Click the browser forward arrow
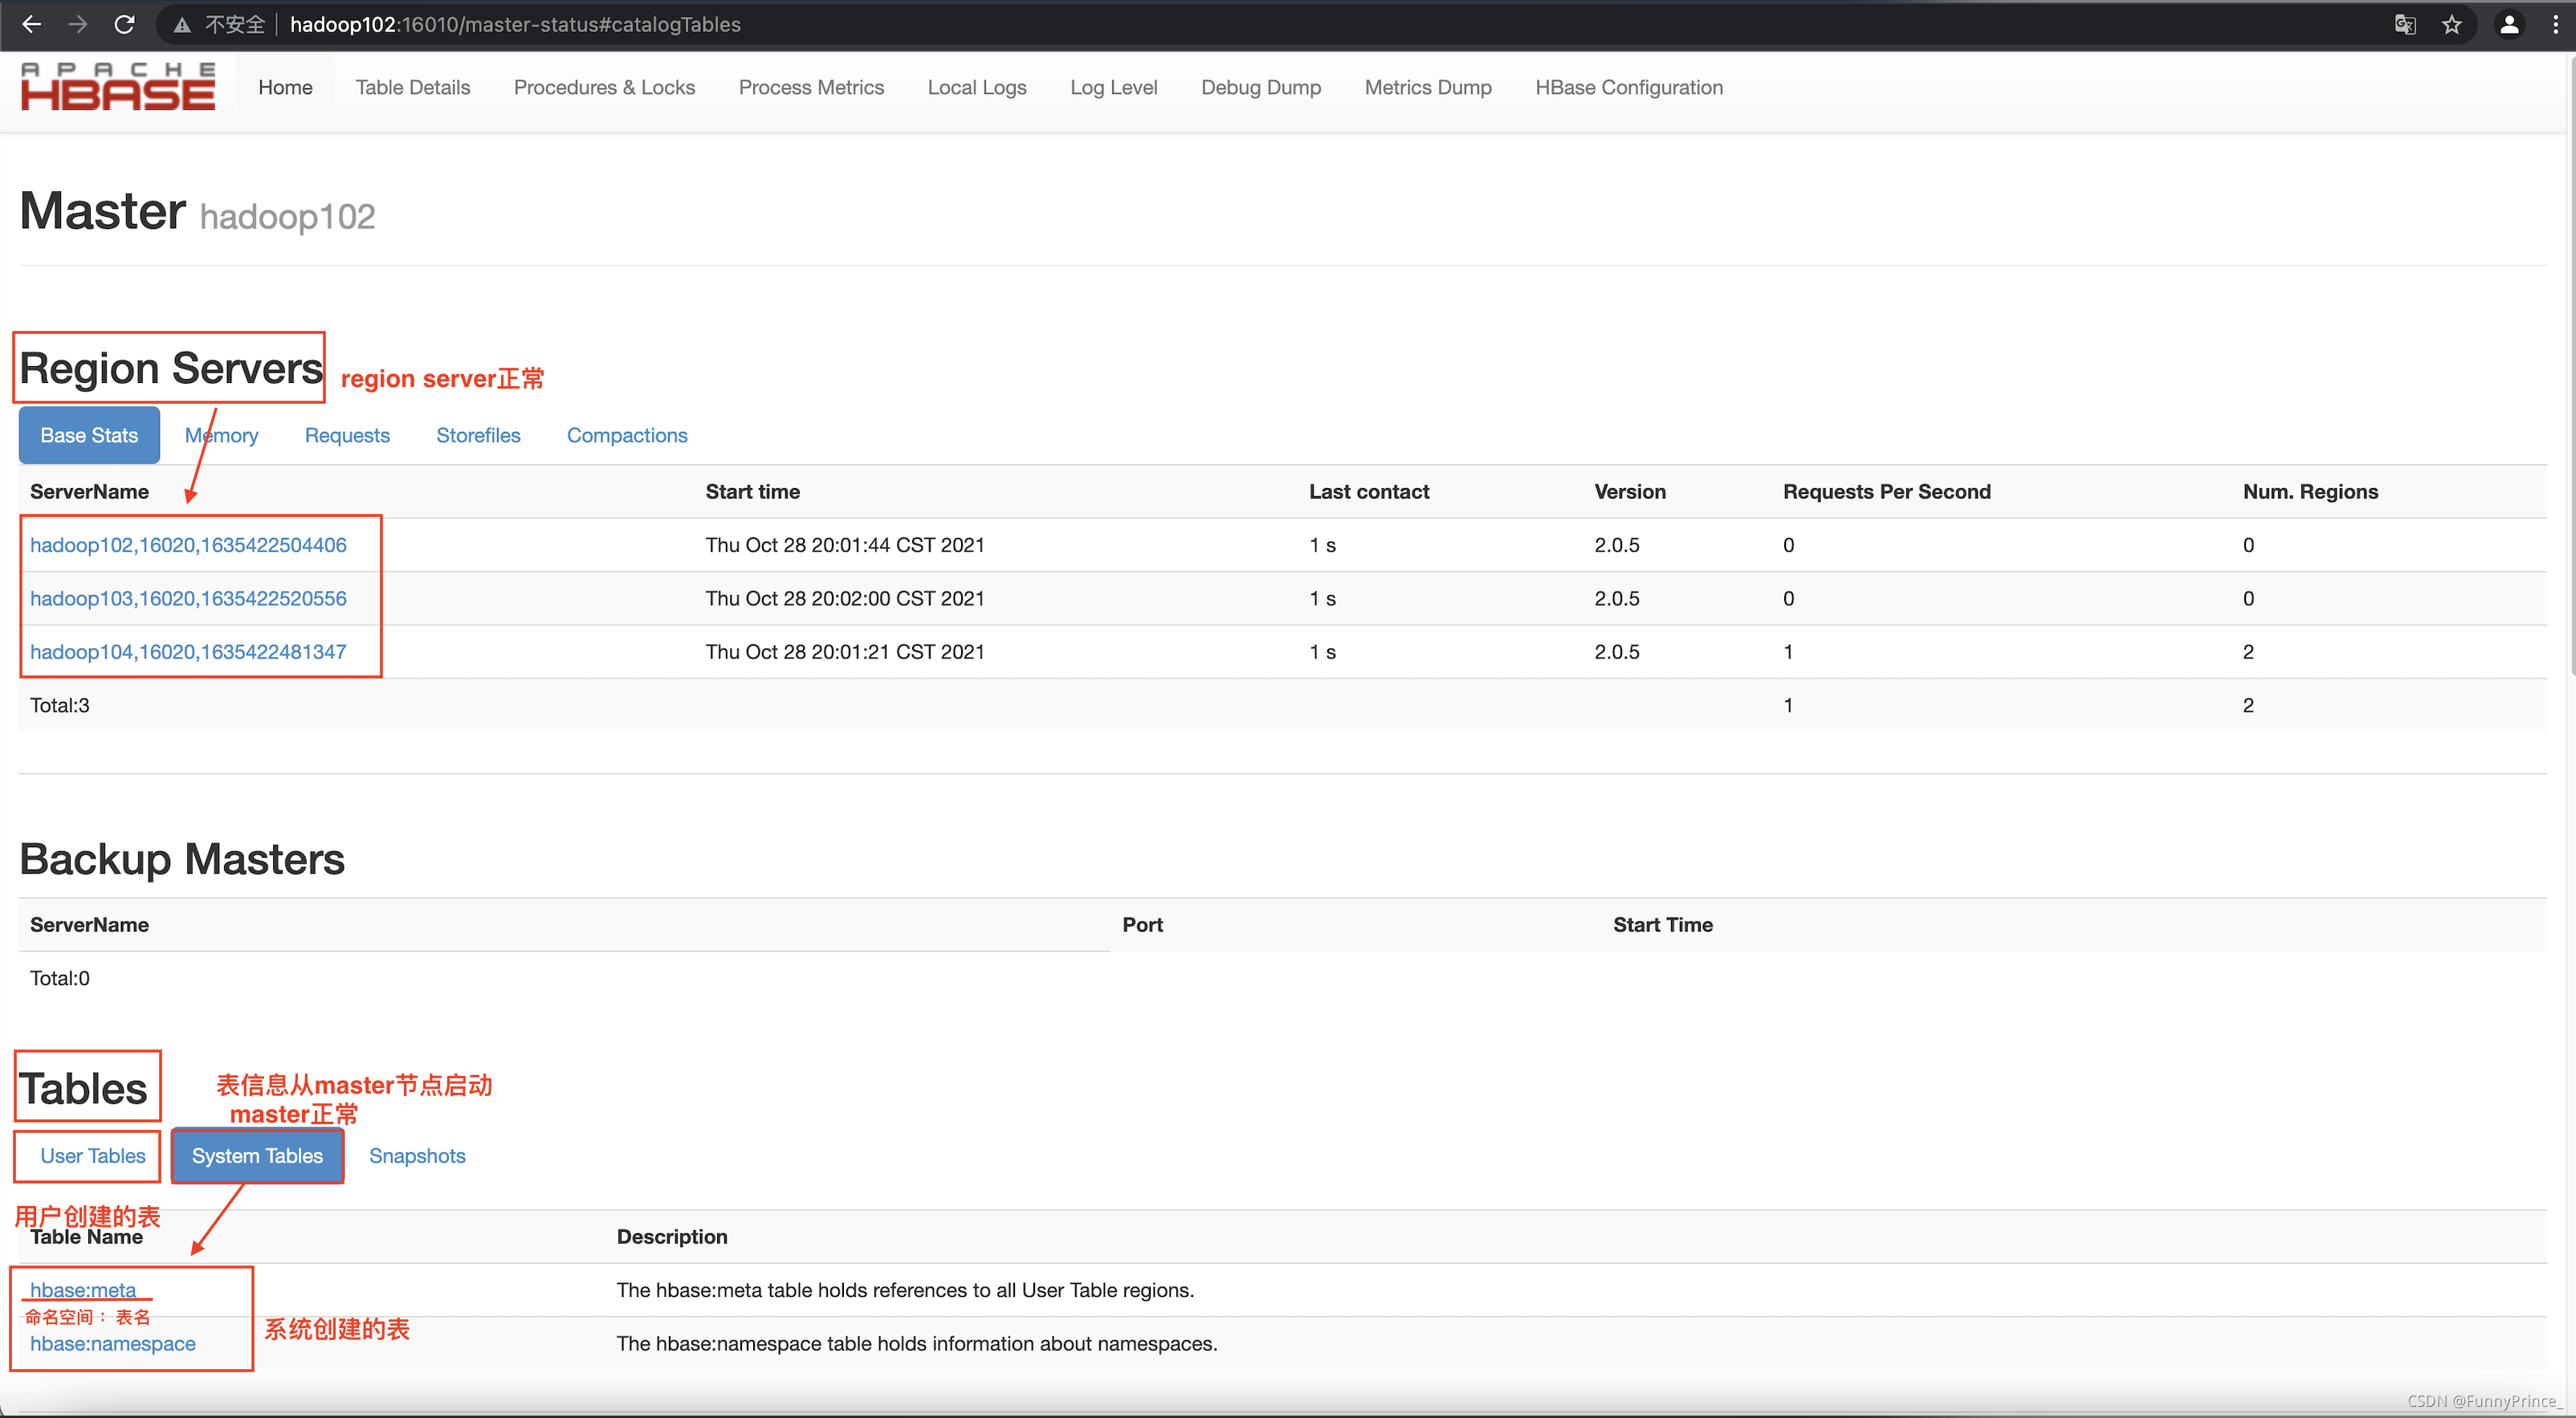 pyautogui.click(x=78, y=24)
